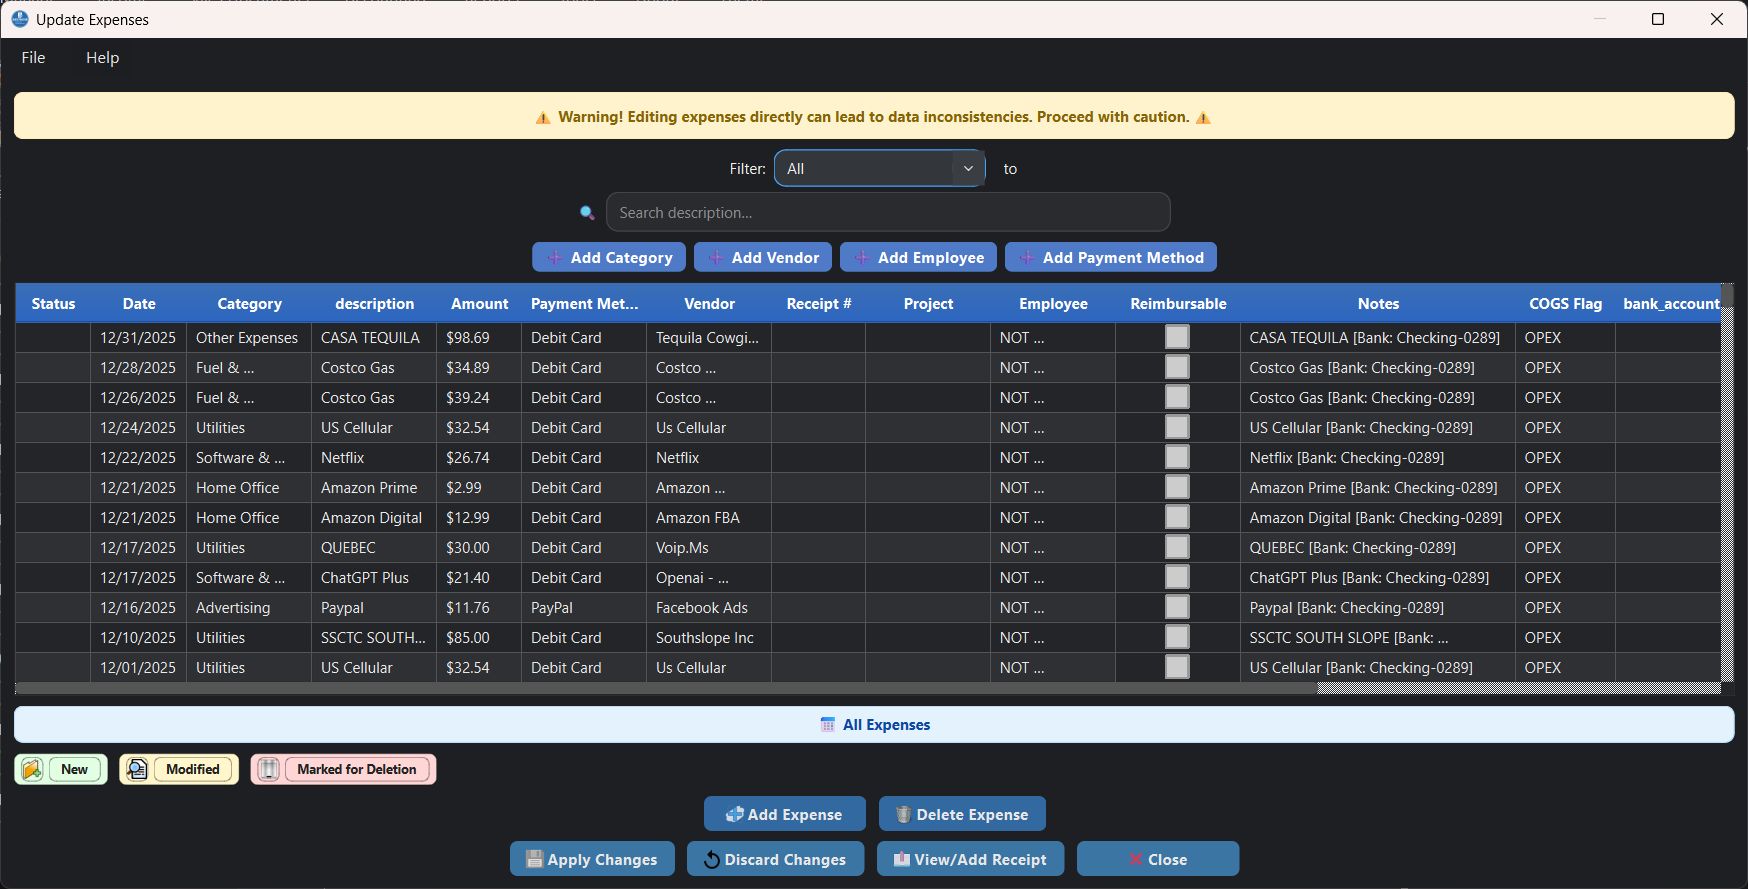1748x889 pixels.
Task: Click the Add Expense button
Action: tap(785, 814)
